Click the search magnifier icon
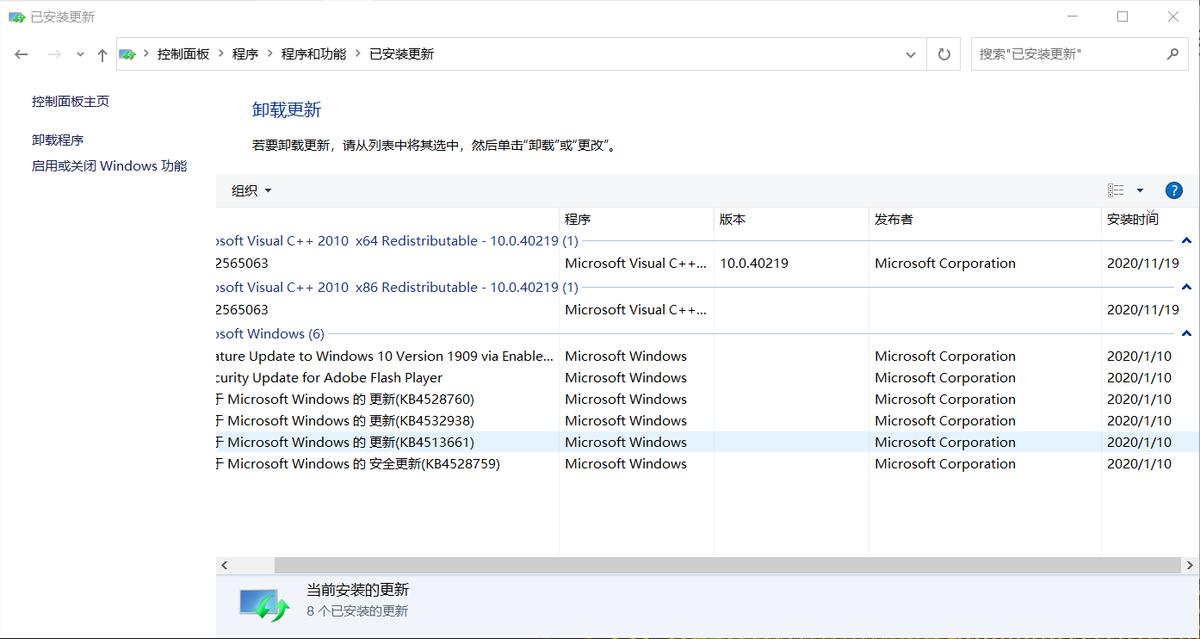The image size is (1200, 639). (1172, 54)
